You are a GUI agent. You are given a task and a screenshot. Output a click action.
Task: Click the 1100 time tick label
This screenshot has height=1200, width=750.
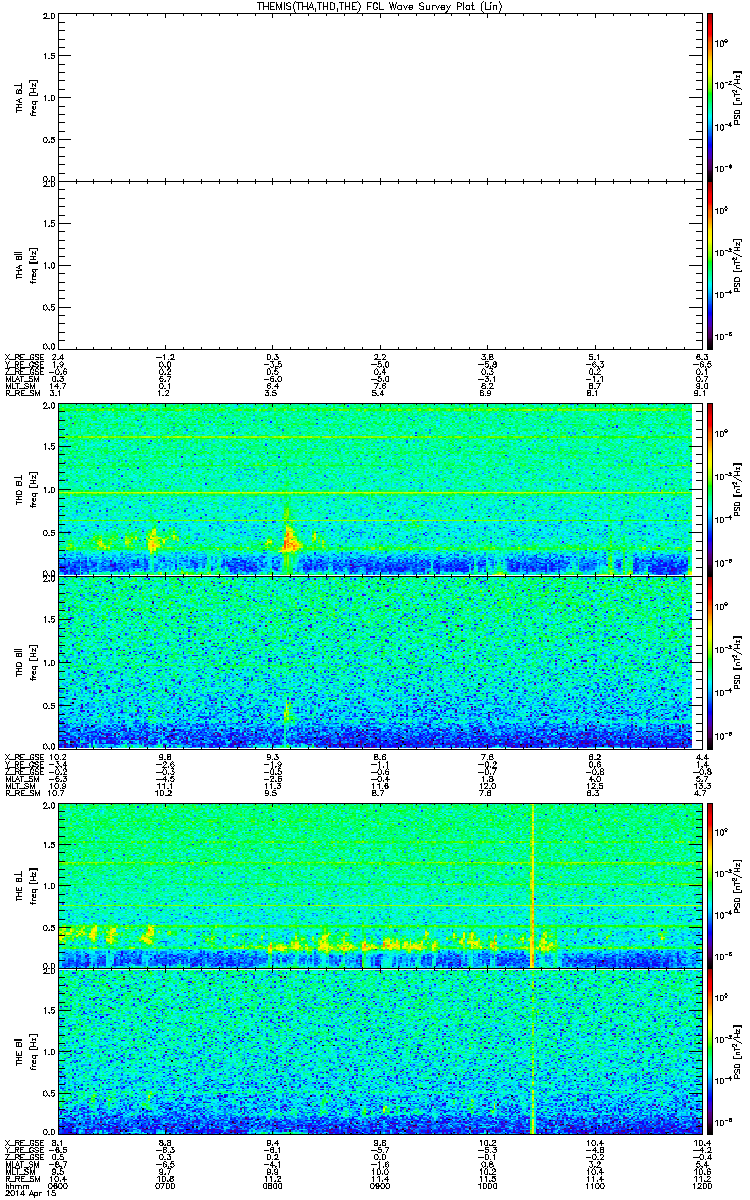click(x=593, y=1186)
